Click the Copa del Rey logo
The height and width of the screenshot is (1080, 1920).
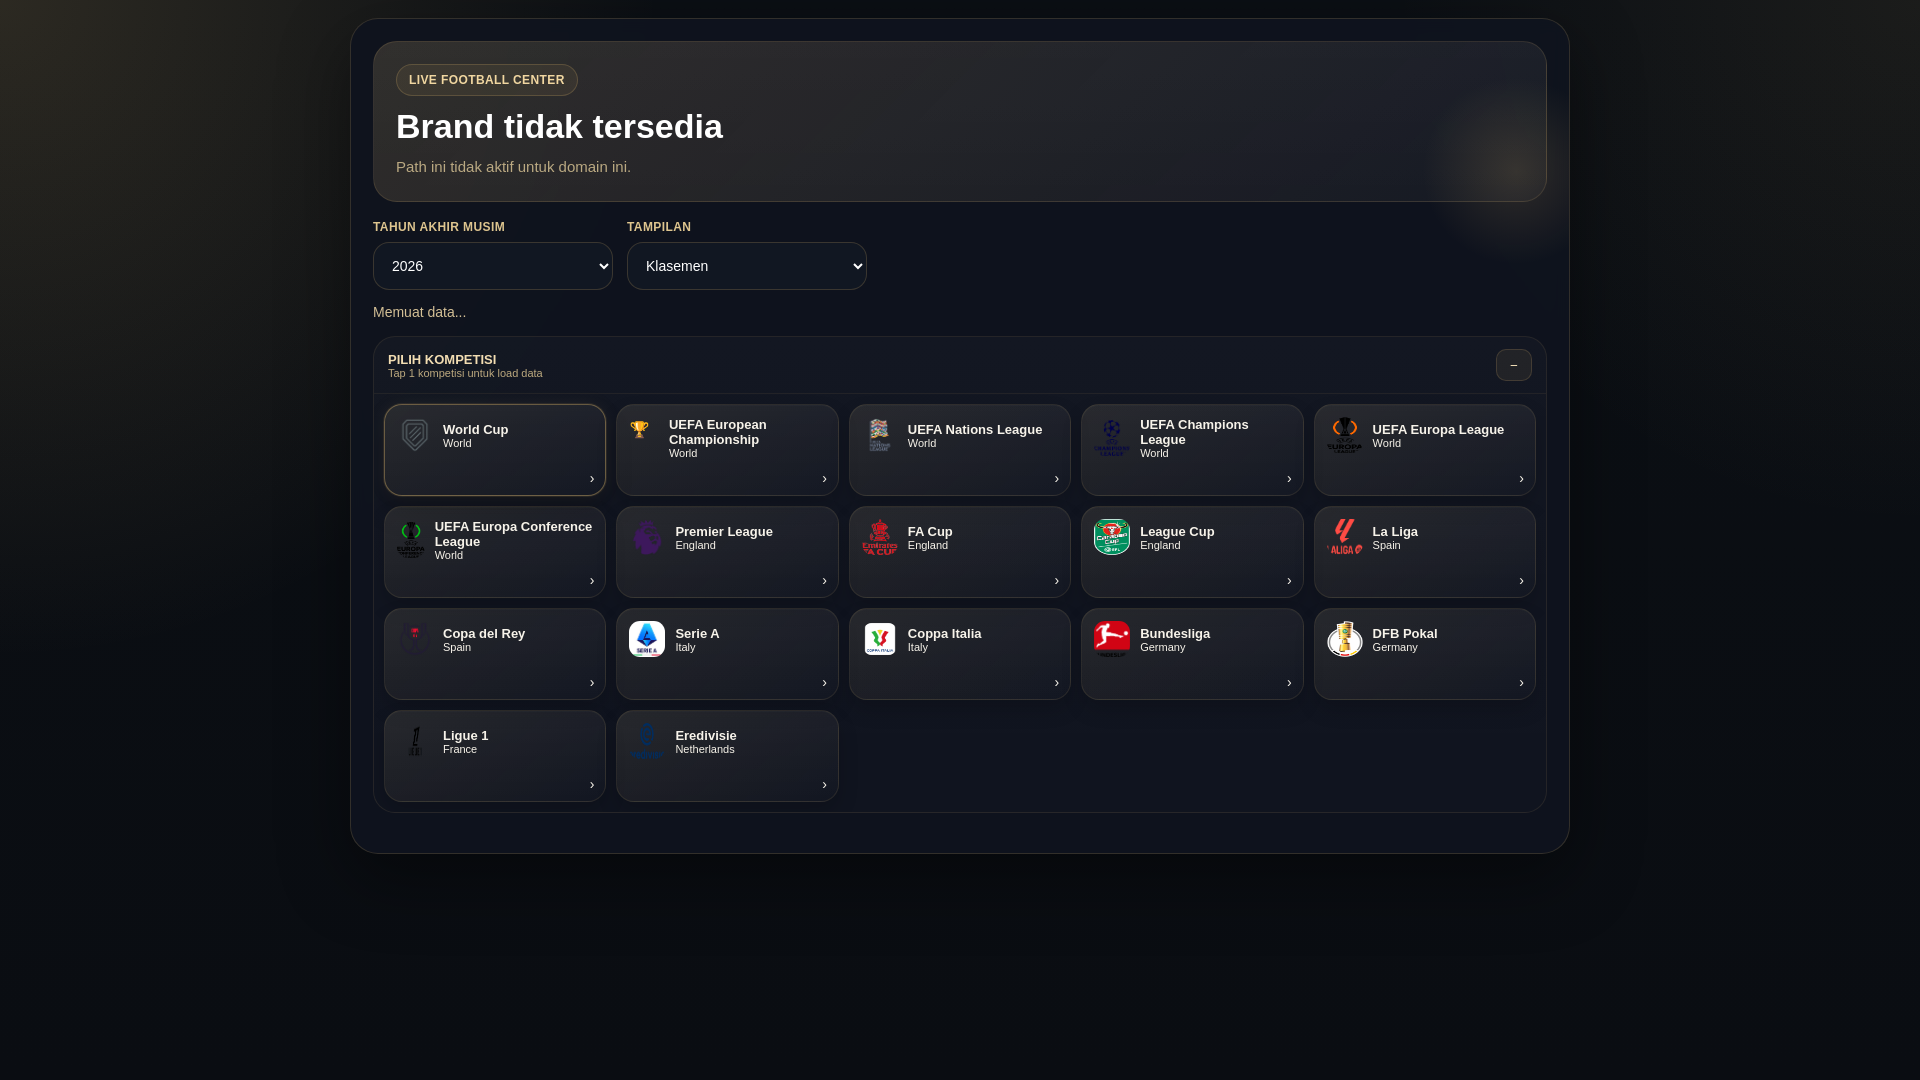(415, 639)
